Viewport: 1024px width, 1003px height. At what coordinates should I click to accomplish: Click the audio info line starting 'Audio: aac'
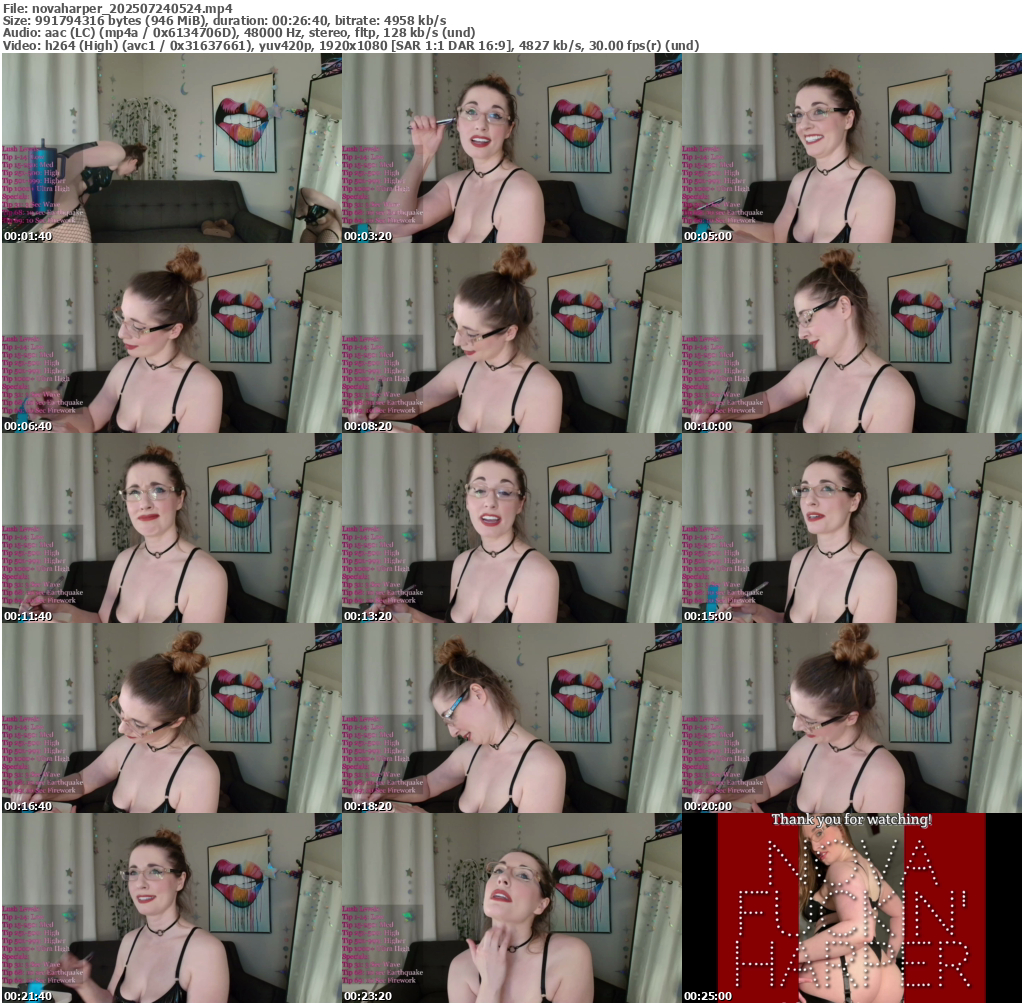click(x=239, y=33)
